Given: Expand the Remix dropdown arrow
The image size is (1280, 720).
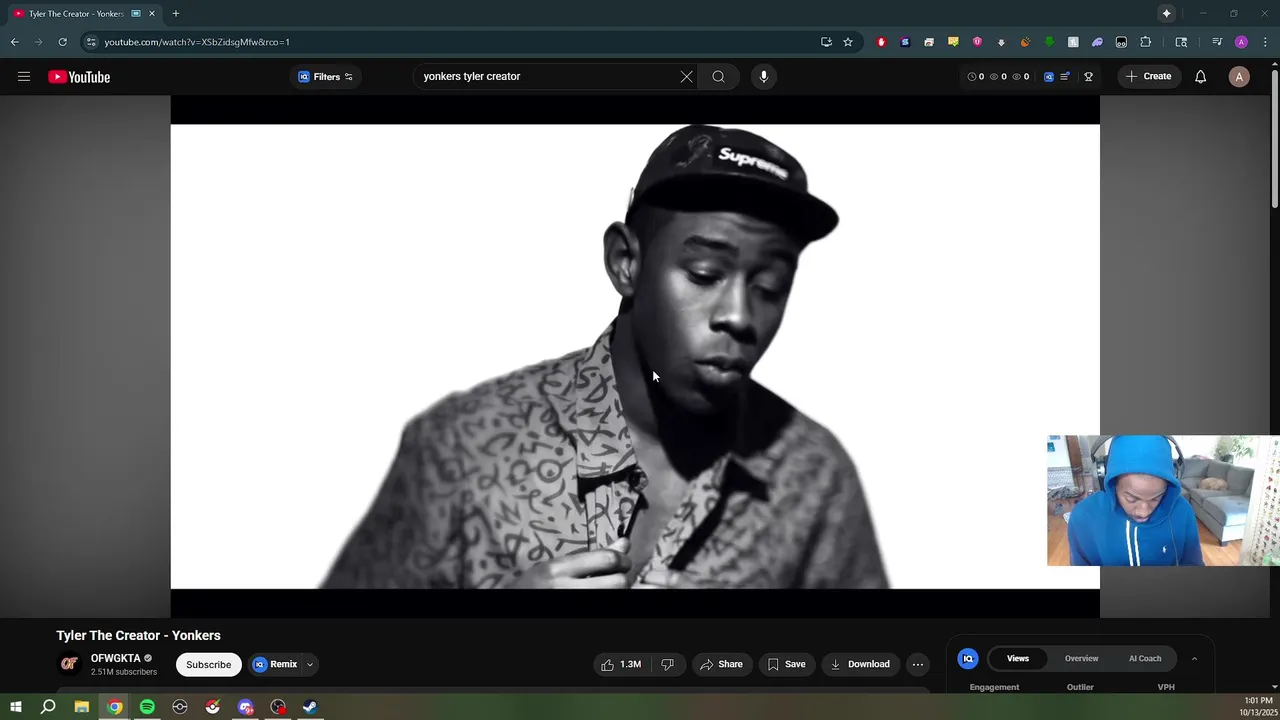Looking at the screenshot, I should tap(310, 665).
